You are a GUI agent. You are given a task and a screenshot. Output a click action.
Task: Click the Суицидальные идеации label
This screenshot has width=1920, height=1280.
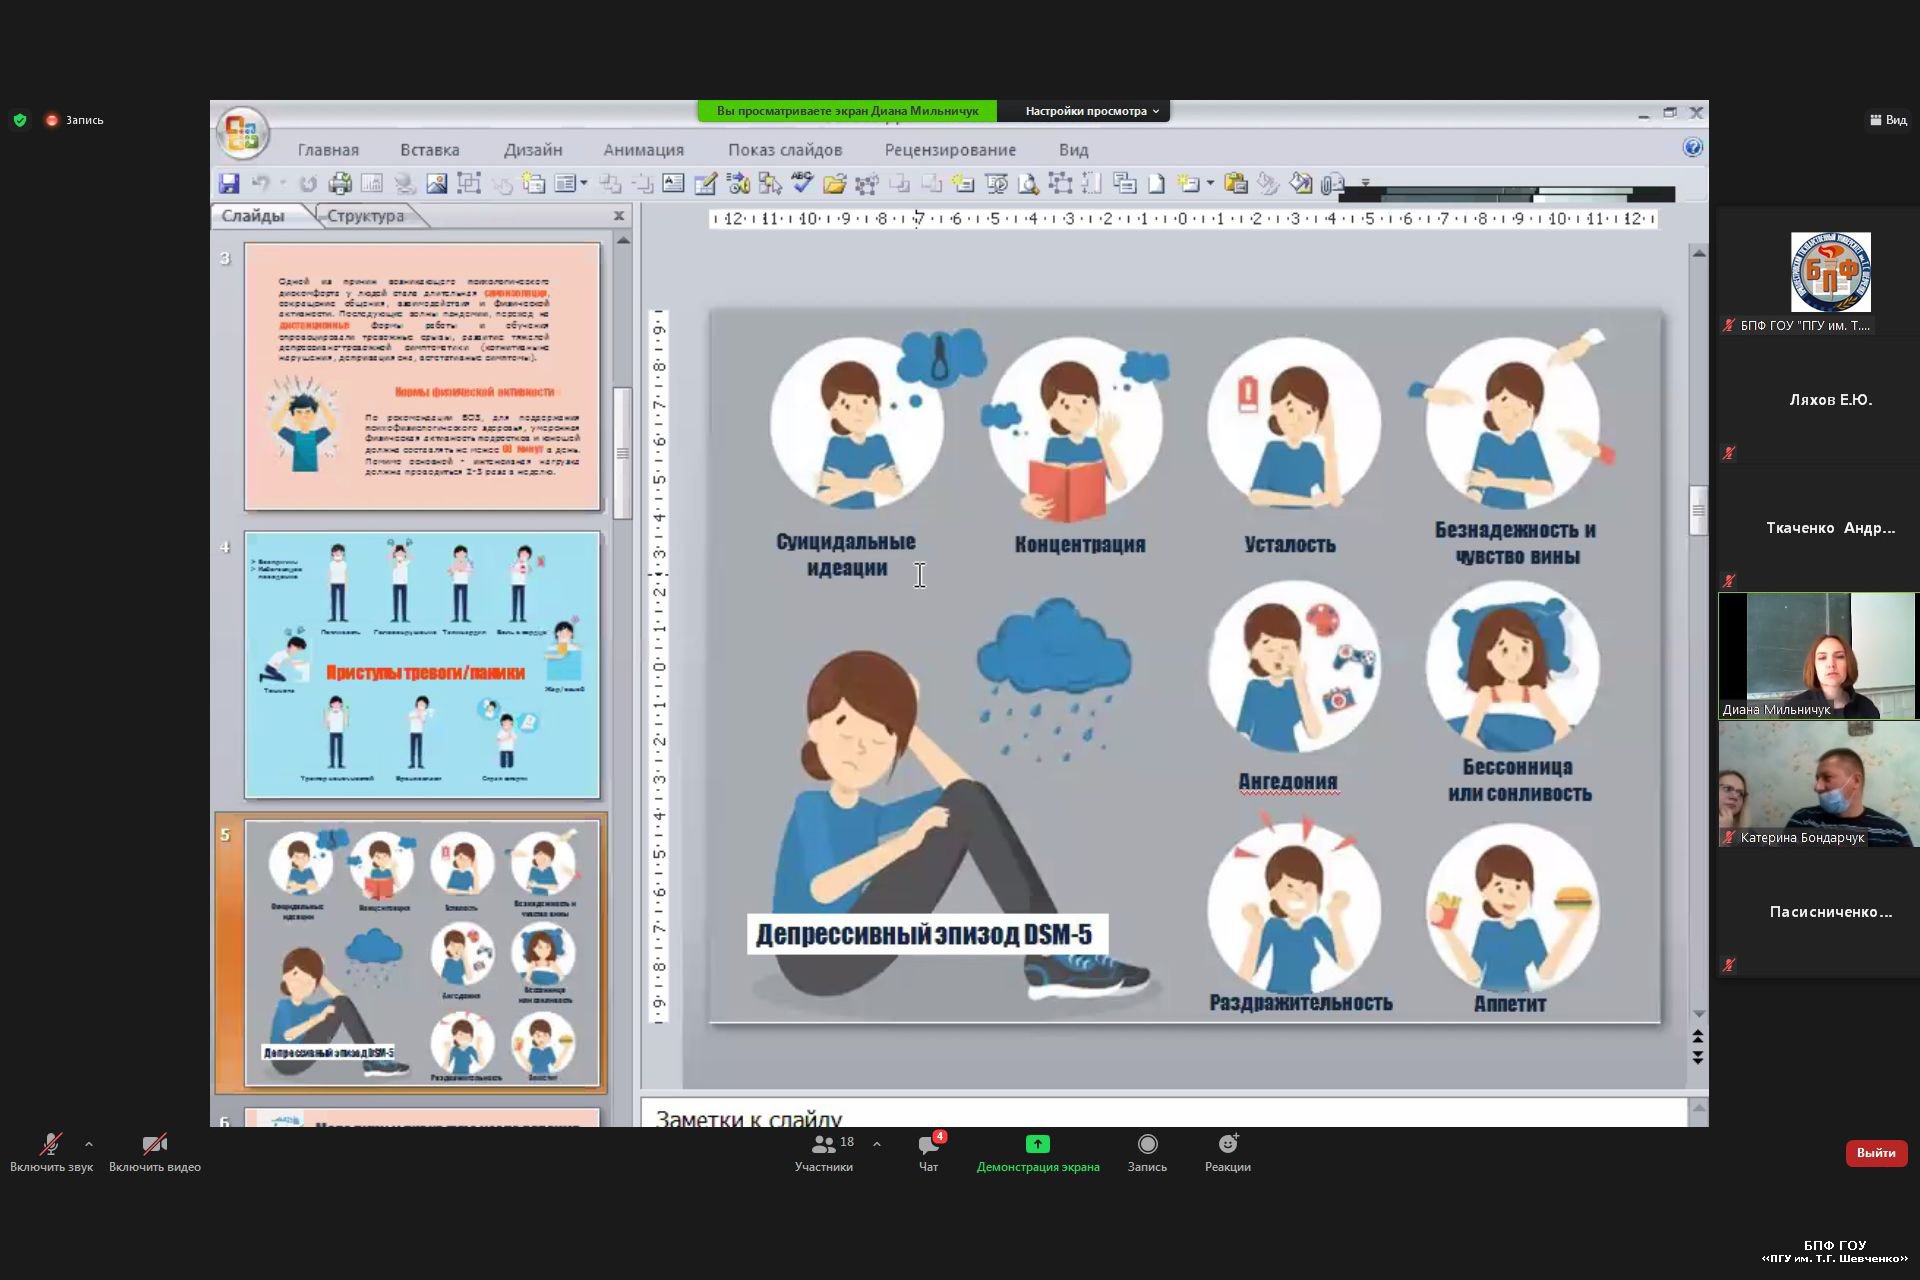(846, 555)
